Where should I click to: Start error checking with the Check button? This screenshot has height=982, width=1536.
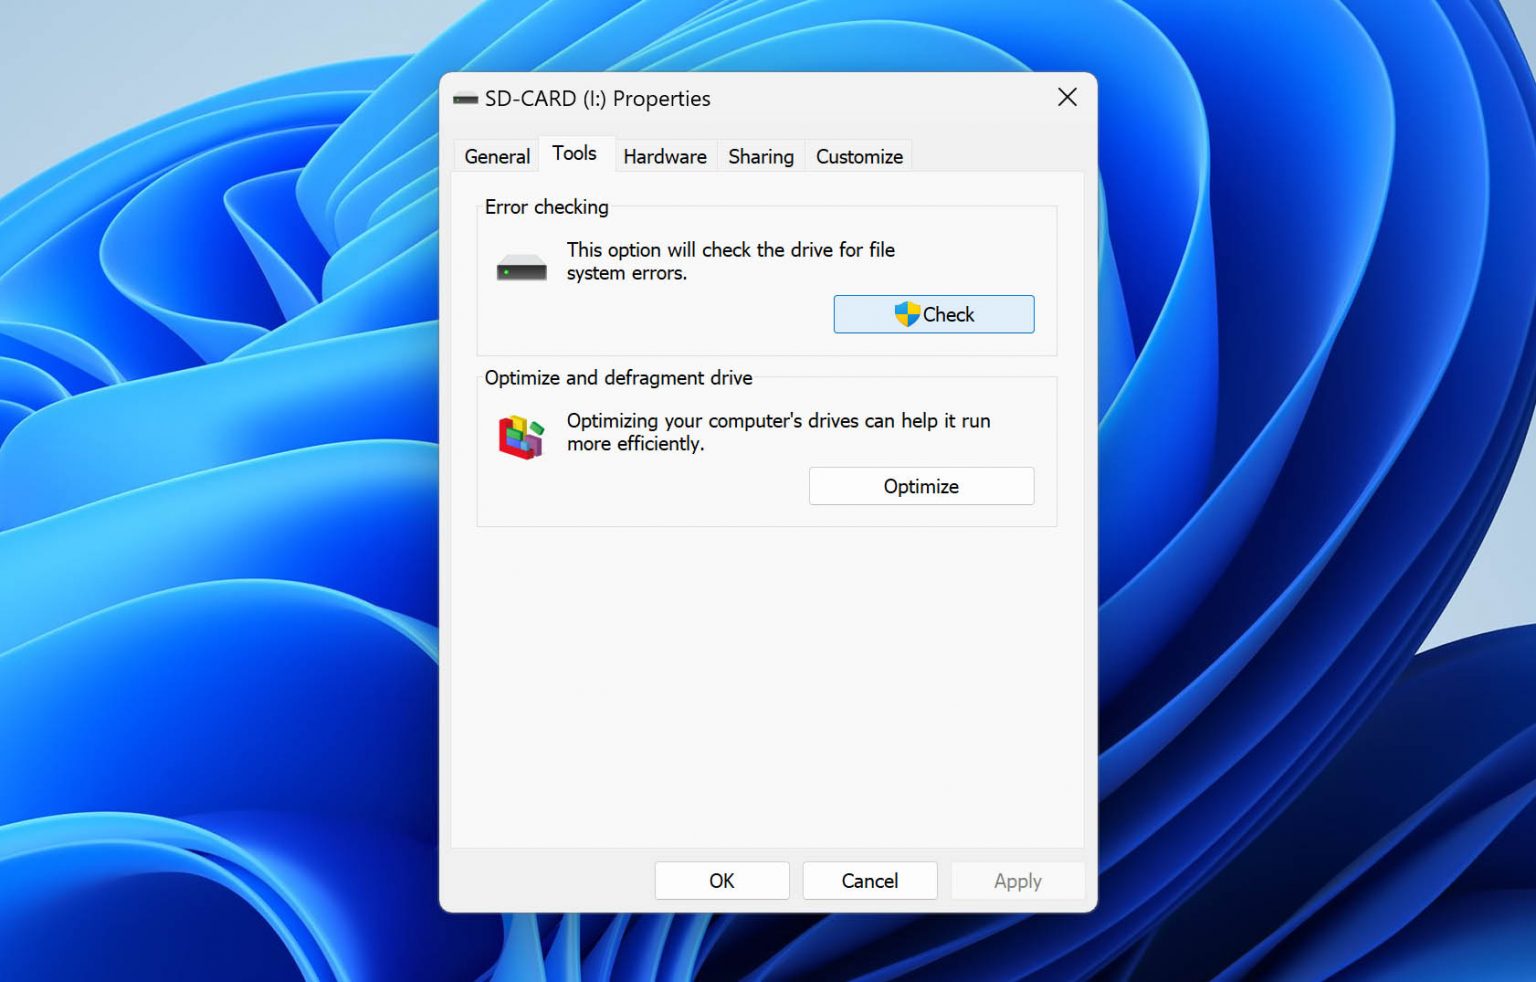[933, 314]
